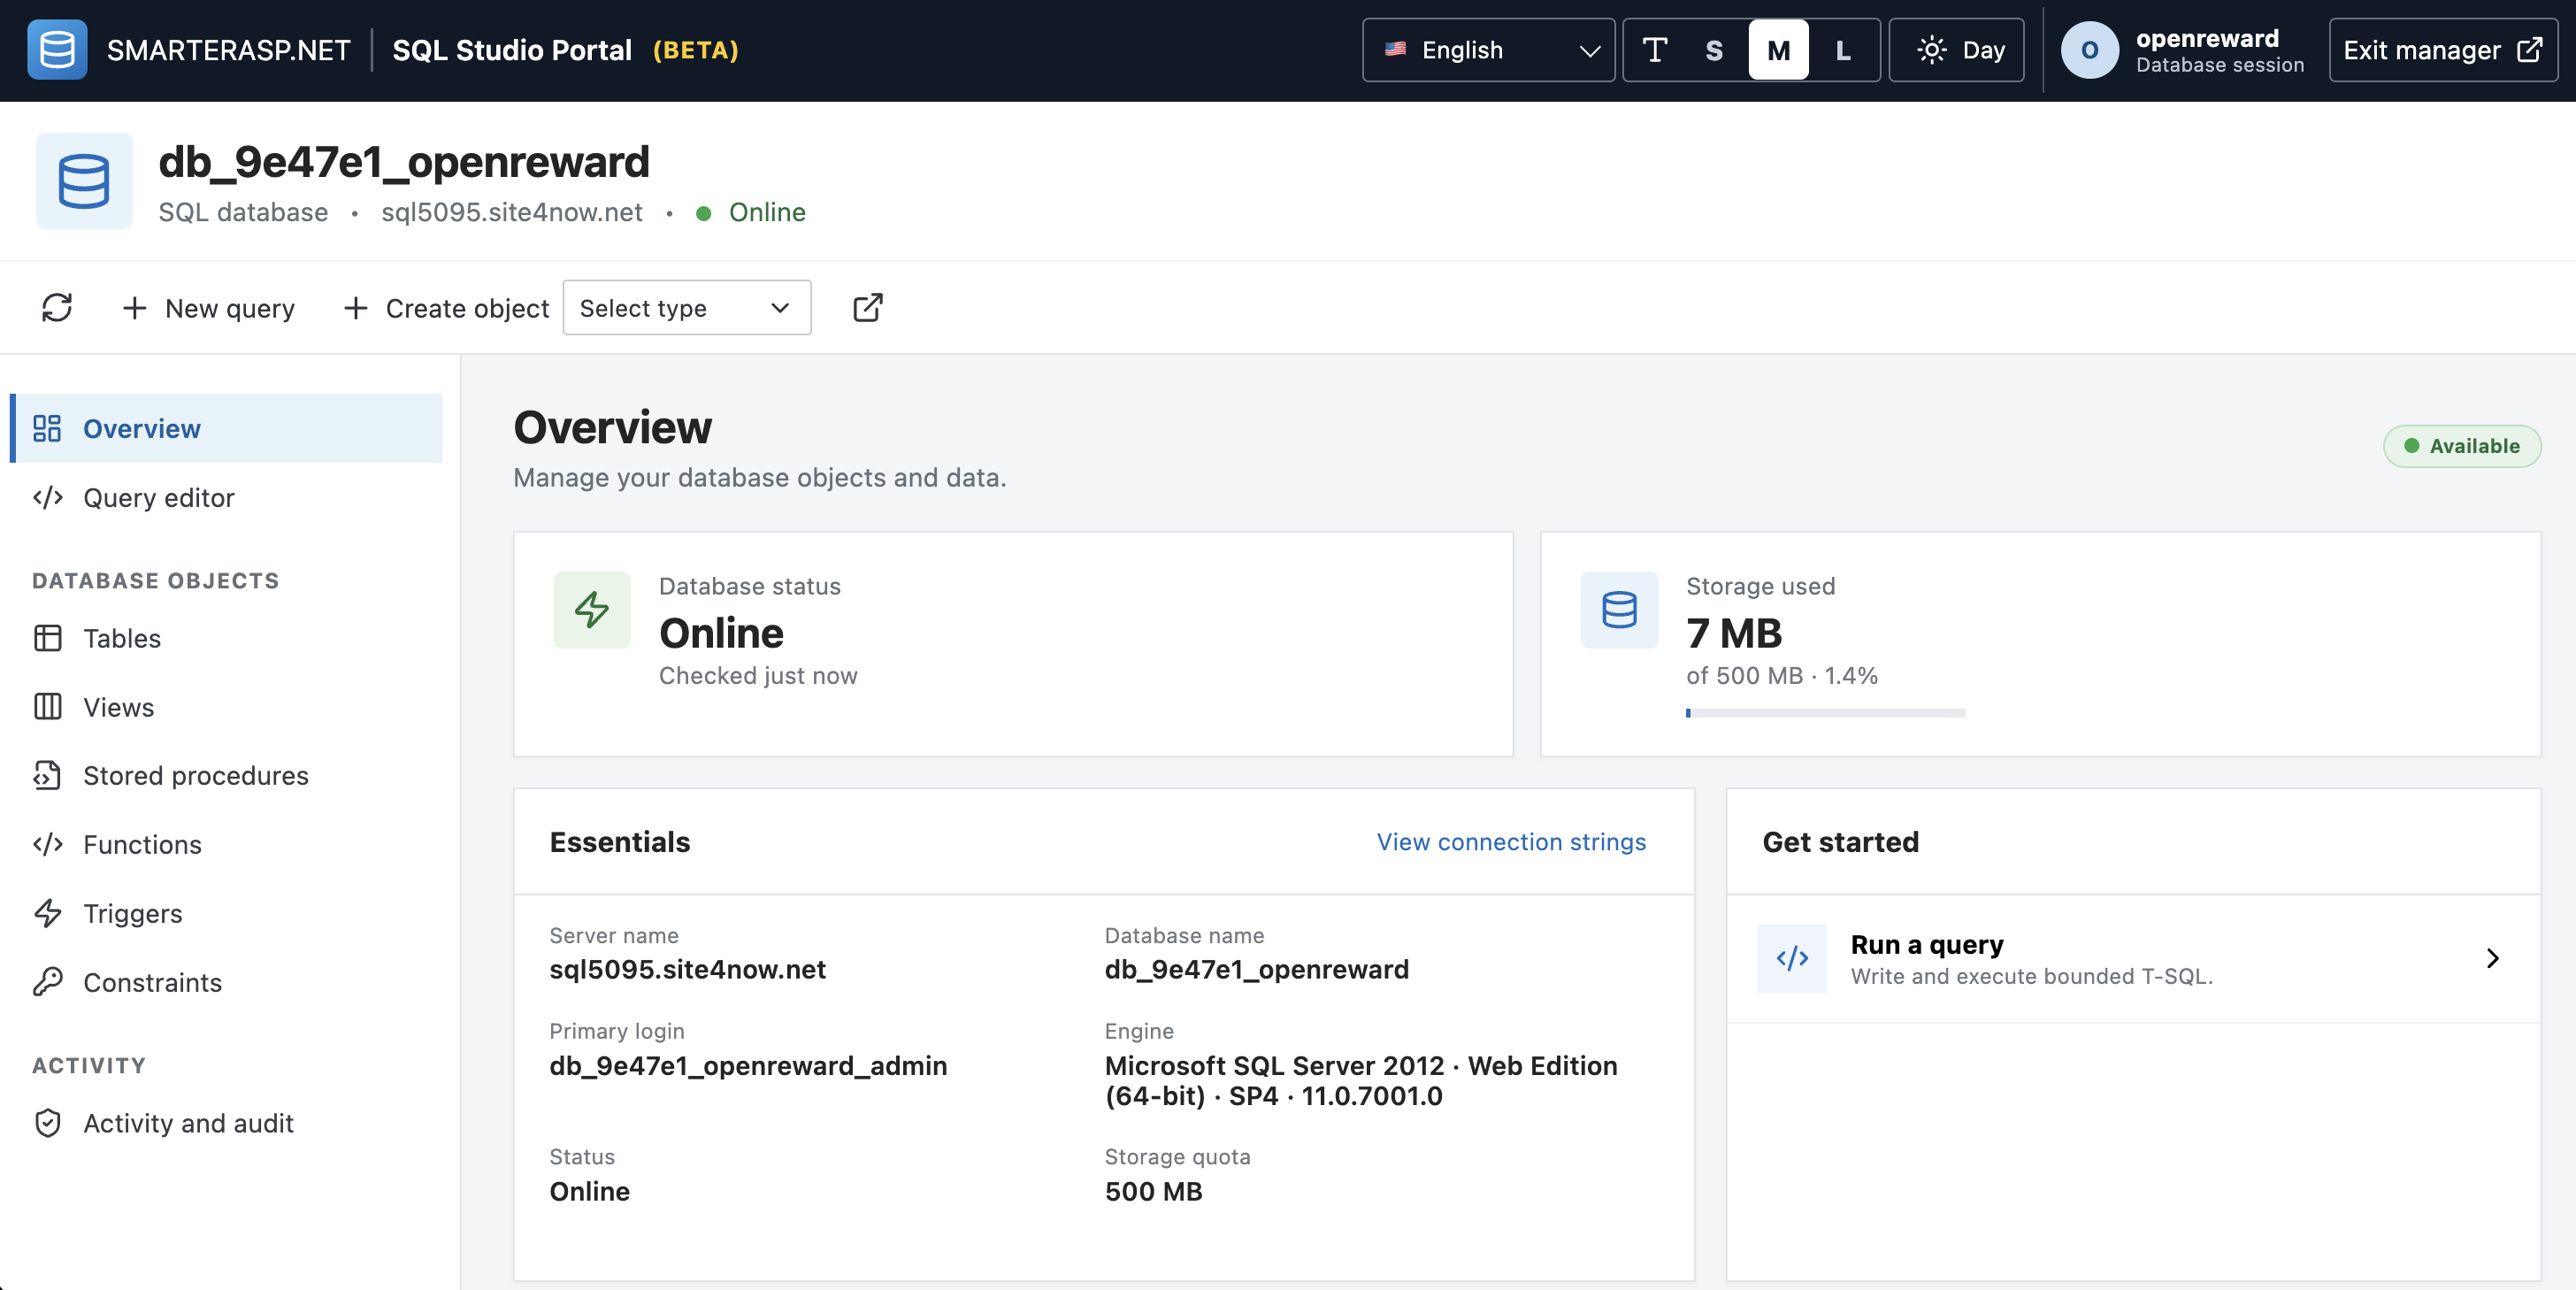Click 'of 500 MB · 1.4%' text

[x=1782, y=676]
